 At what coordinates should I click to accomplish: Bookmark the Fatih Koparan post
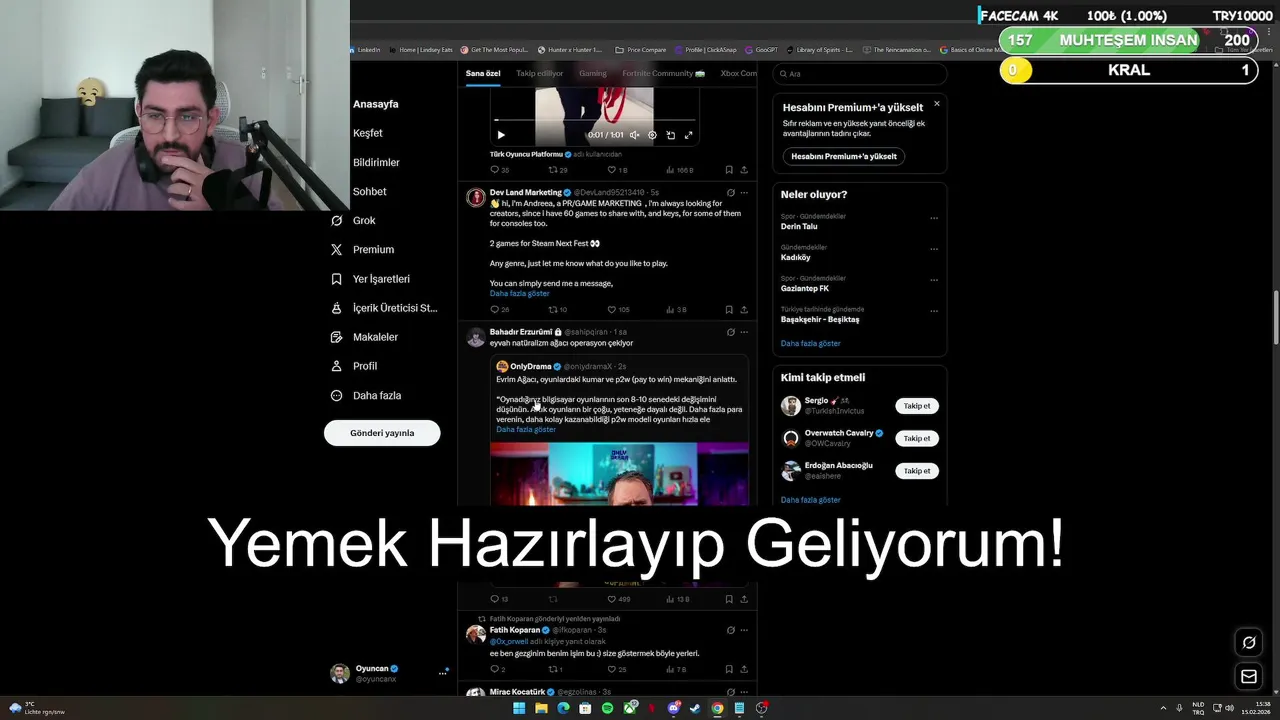(728, 669)
